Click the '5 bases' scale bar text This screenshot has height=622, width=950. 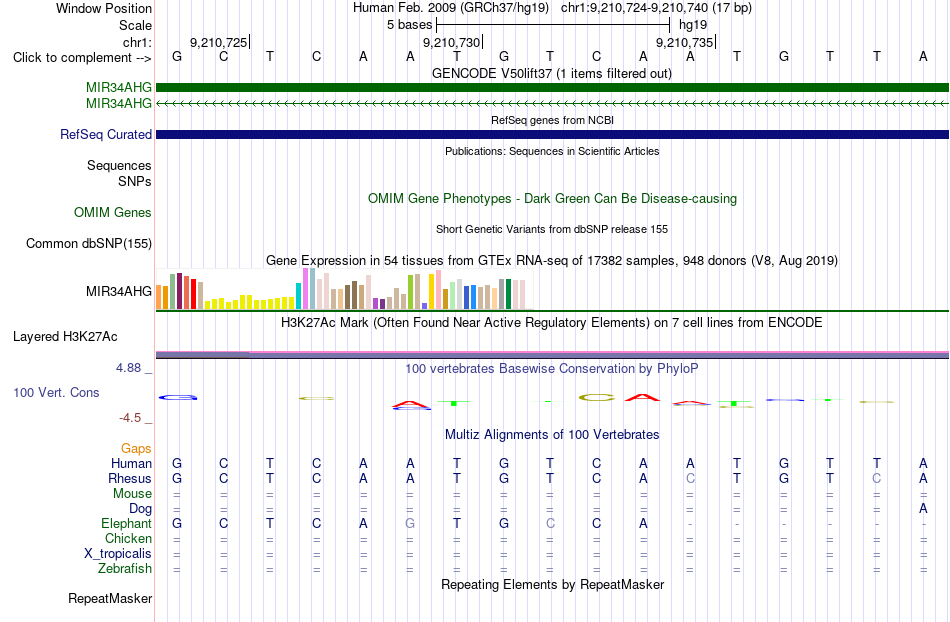point(410,25)
